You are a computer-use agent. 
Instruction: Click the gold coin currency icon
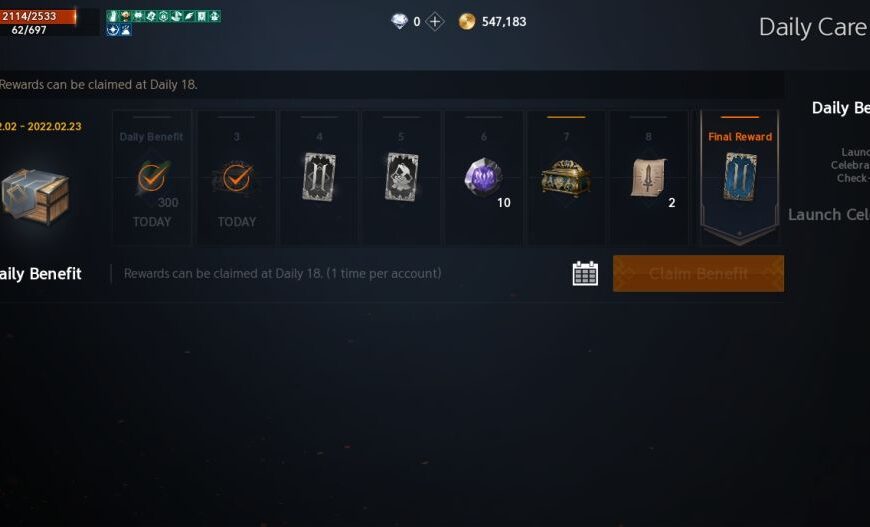click(x=467, y=22)
